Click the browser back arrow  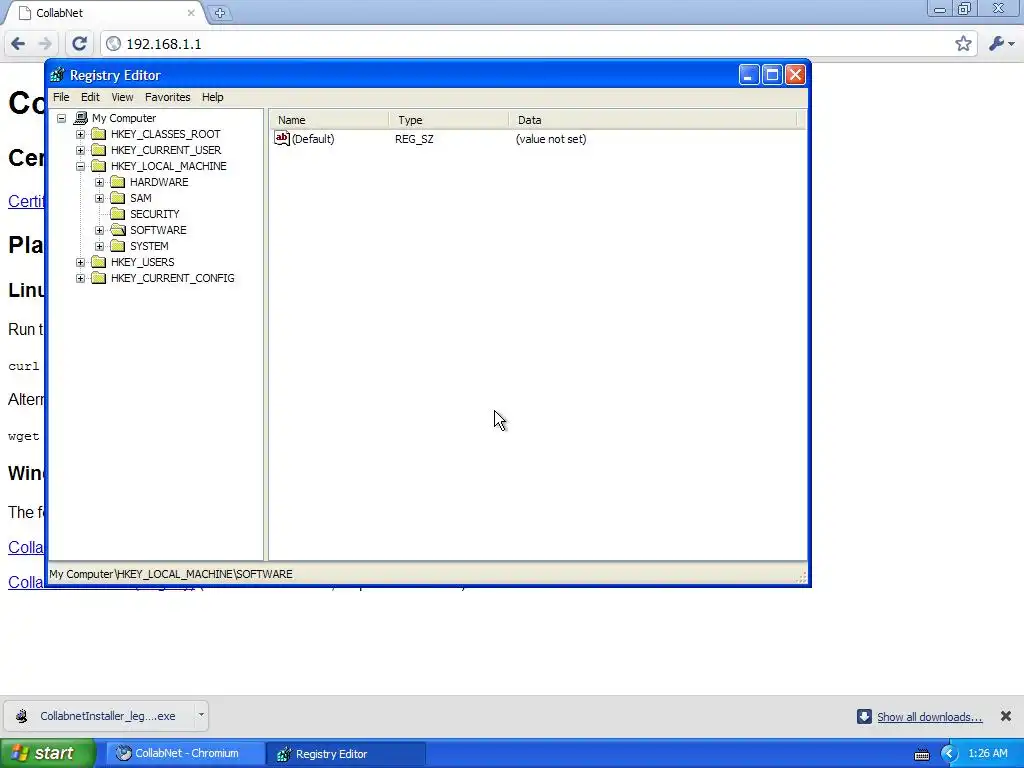[x=18, y=44]
